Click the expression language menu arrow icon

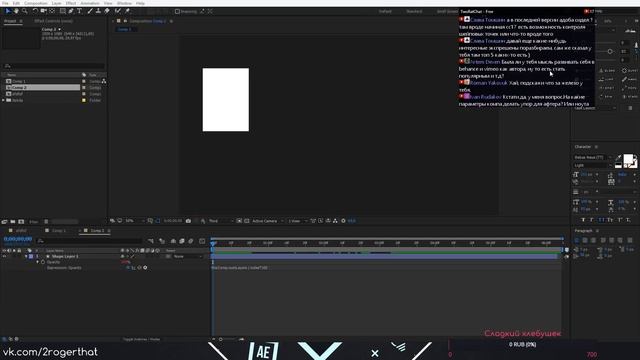click(x=145, y=268)
